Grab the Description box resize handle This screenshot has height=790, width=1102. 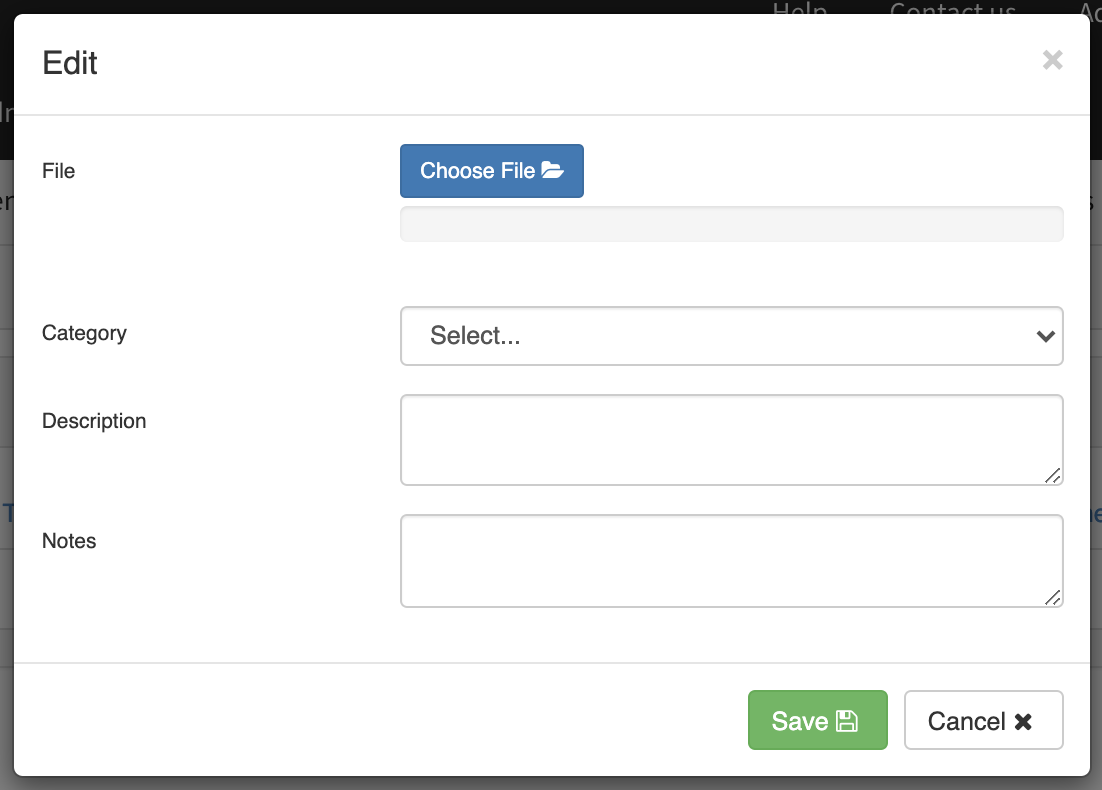pos(1052,475)
